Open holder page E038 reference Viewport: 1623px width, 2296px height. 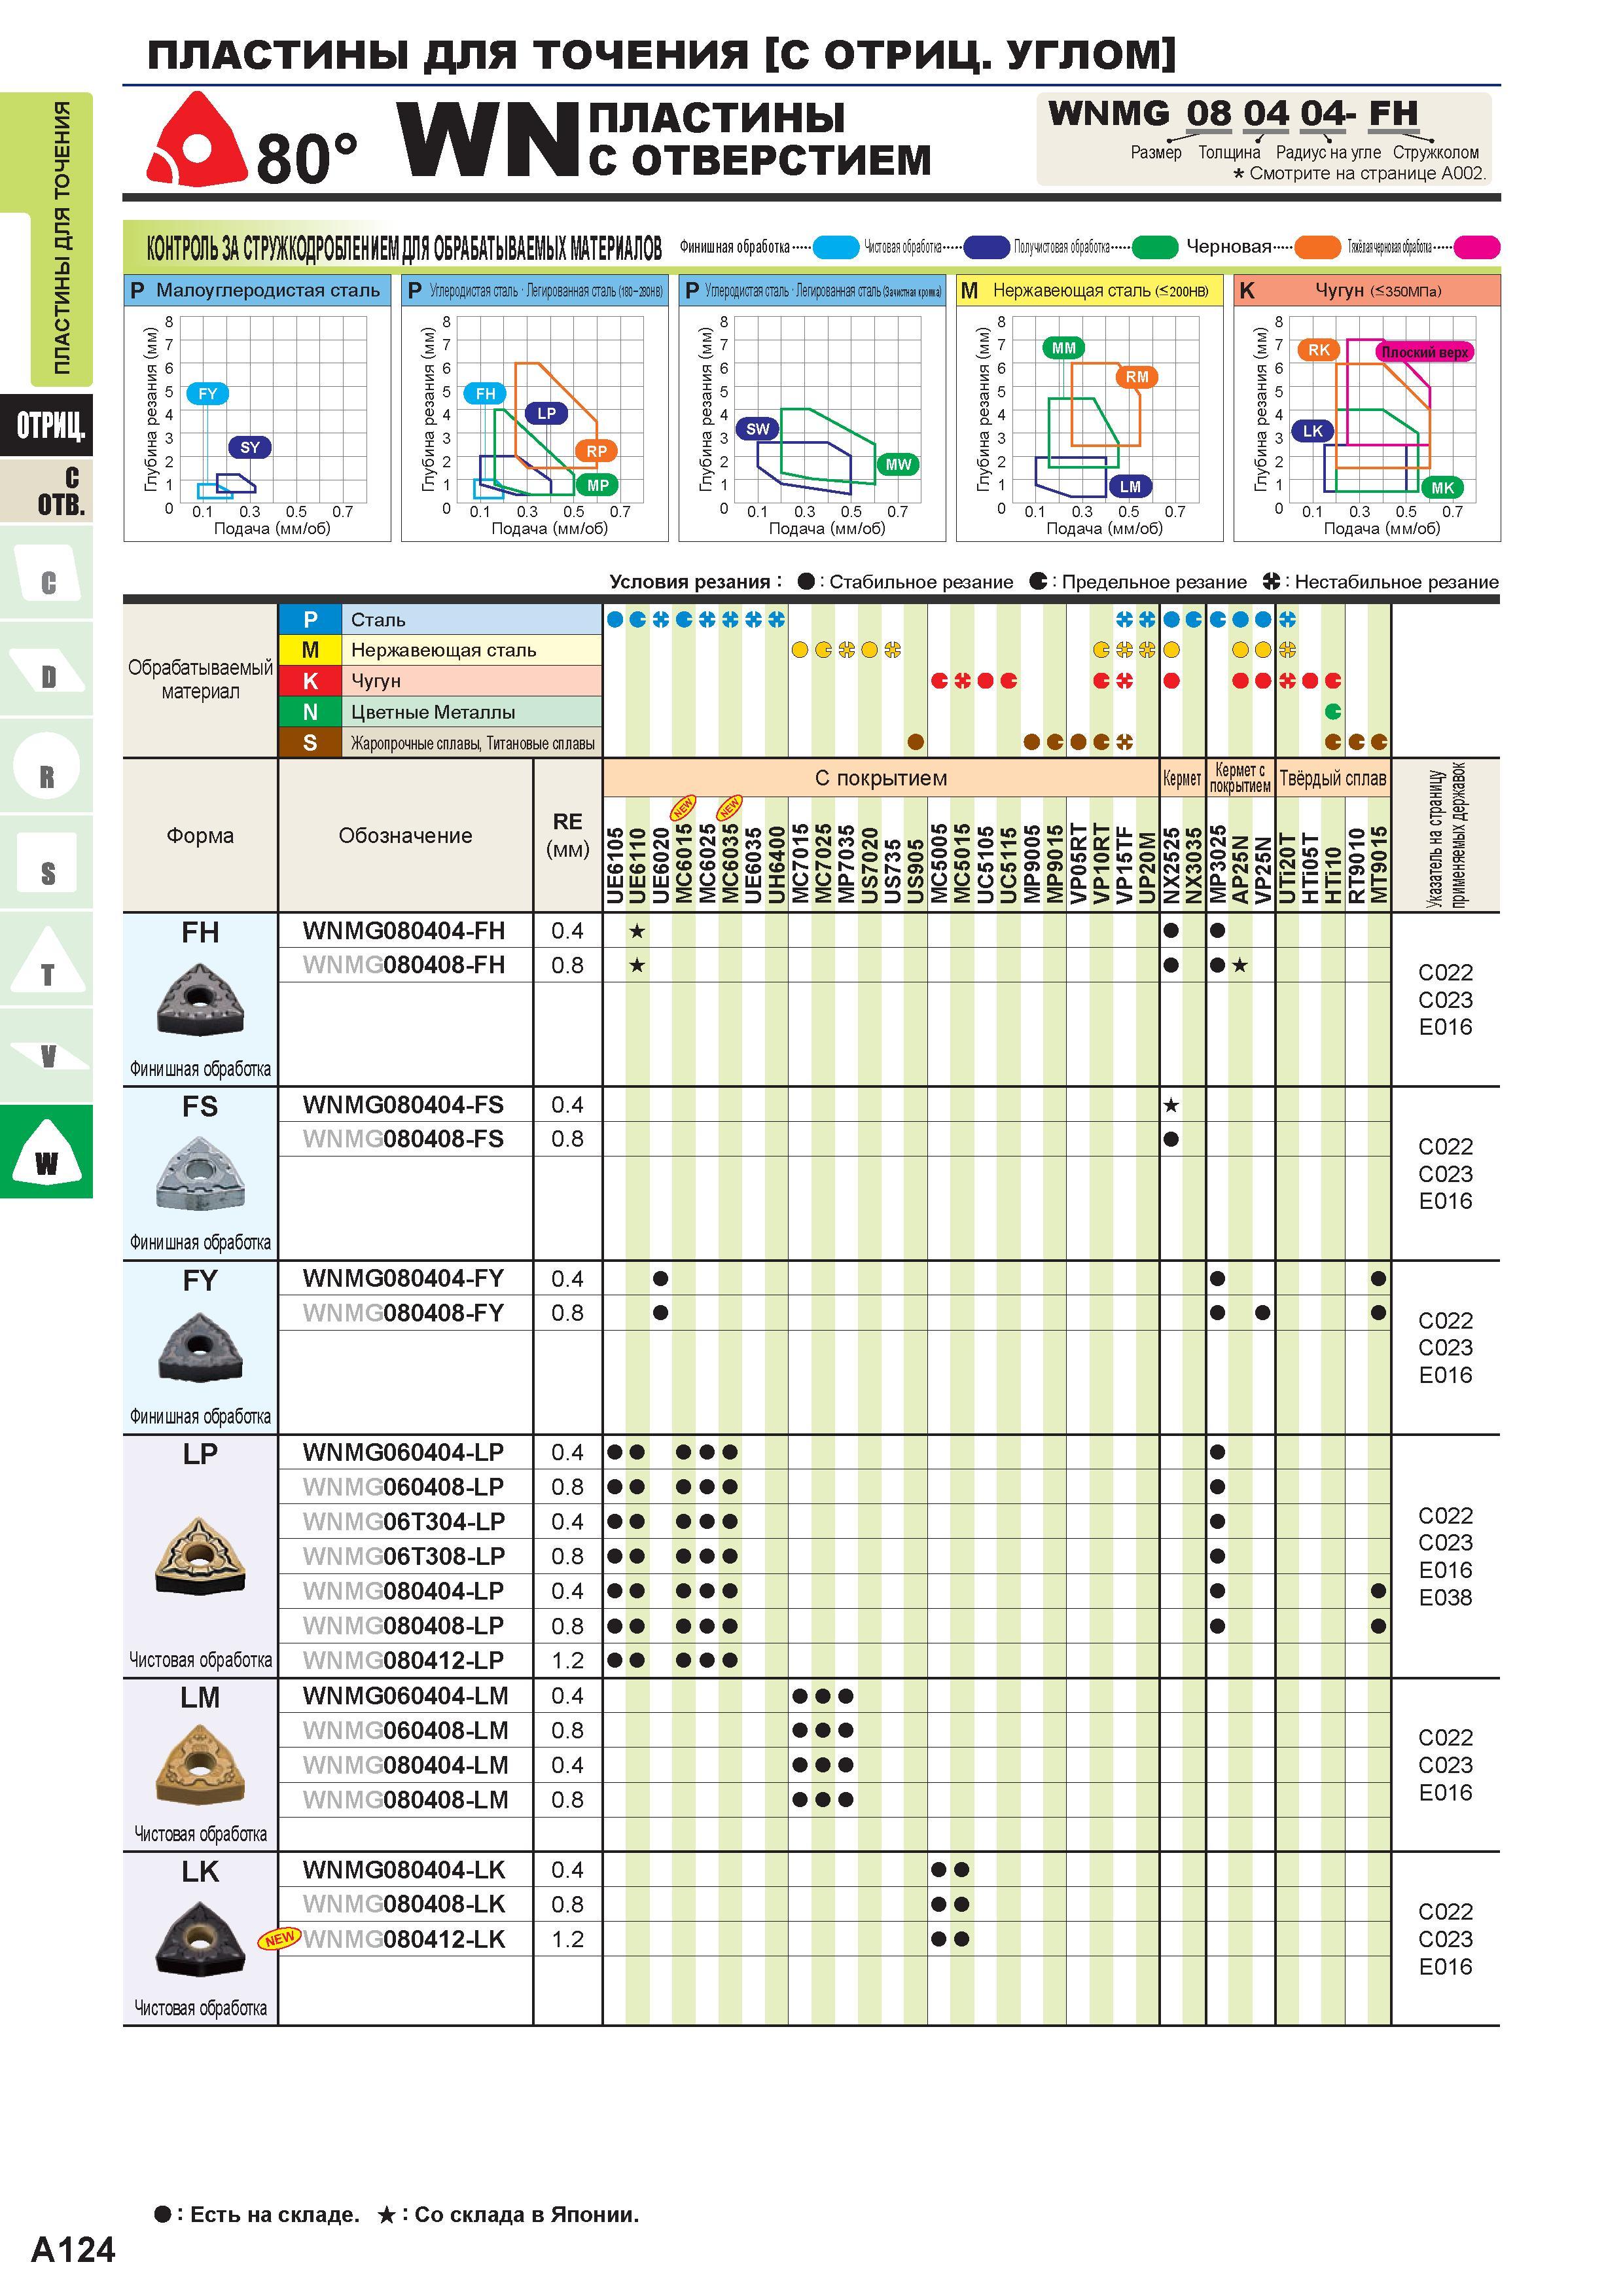[1445, 1597]
